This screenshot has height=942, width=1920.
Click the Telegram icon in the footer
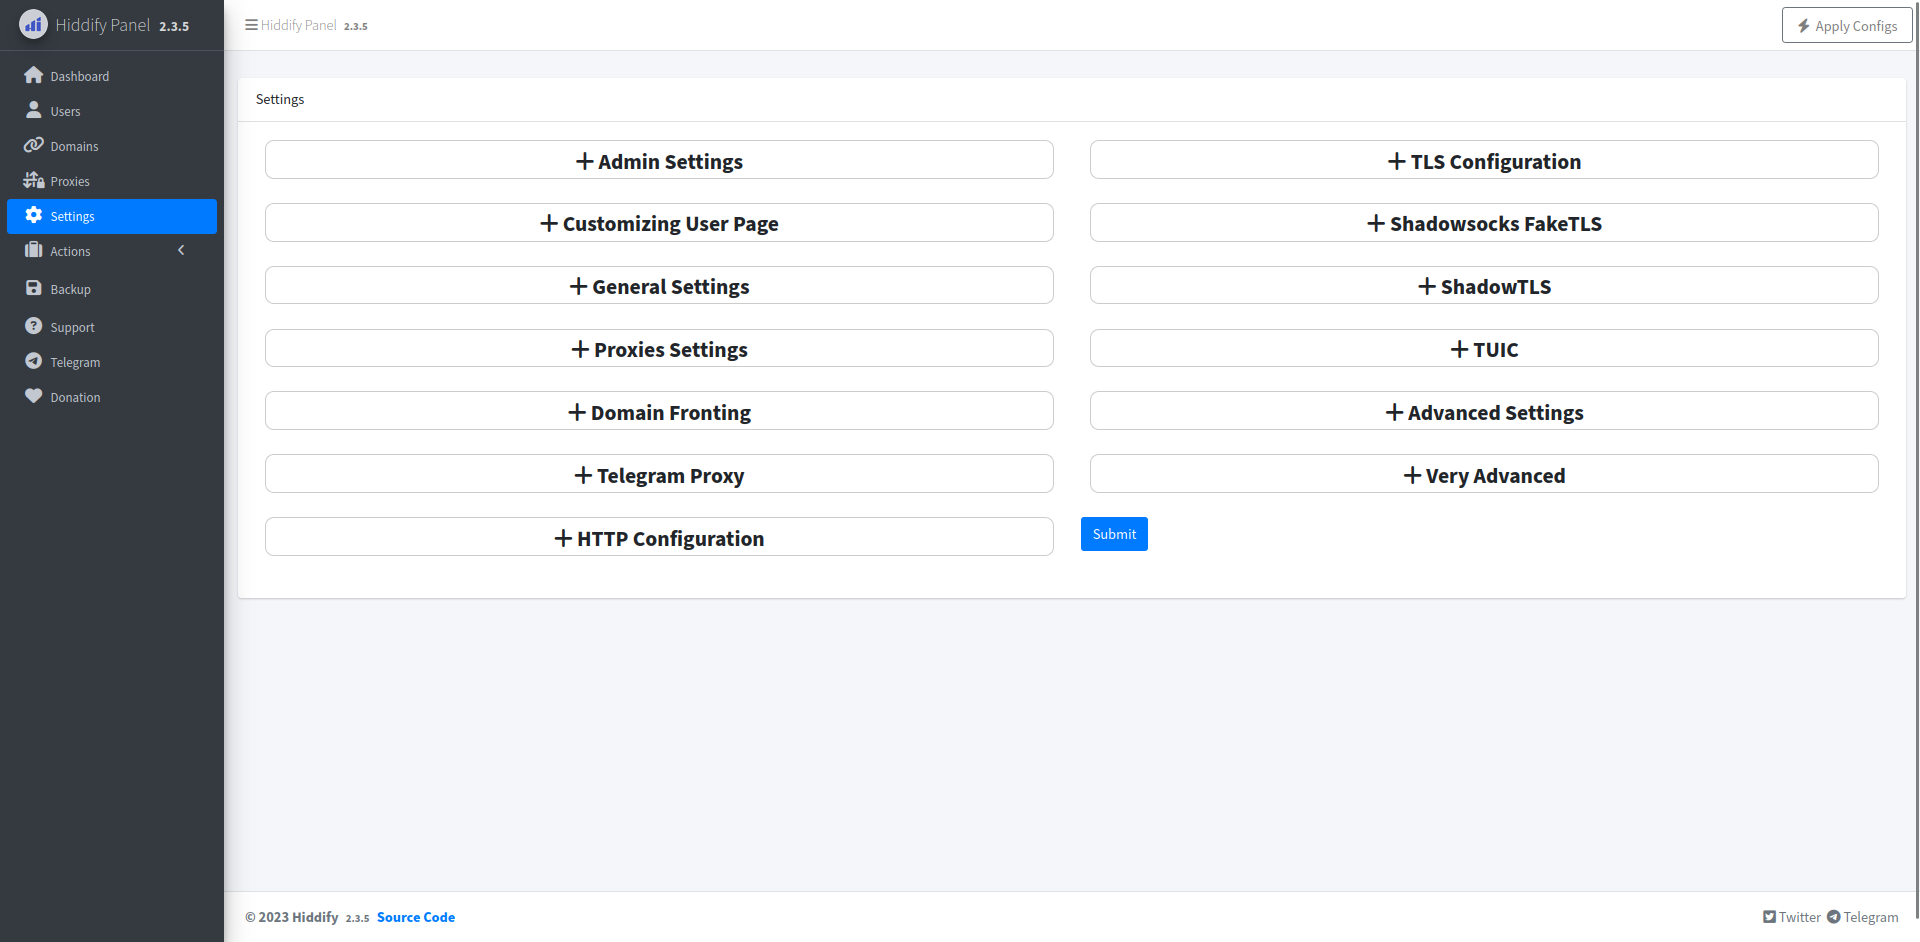pyautogui.click(x=1833, y=916)
